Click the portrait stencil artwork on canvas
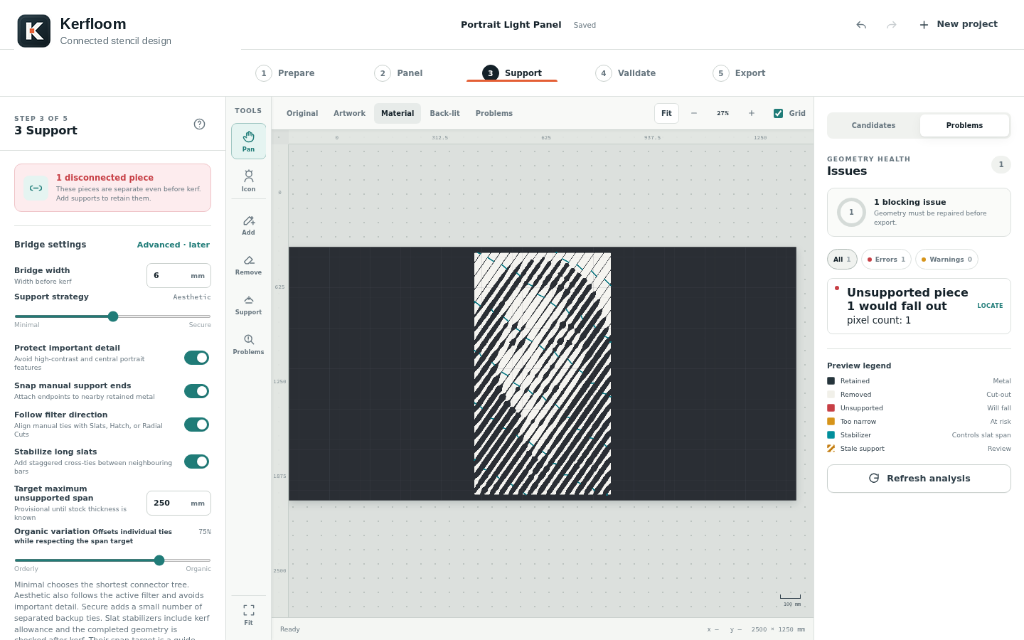1024x640 pixels. click(543, 374)
